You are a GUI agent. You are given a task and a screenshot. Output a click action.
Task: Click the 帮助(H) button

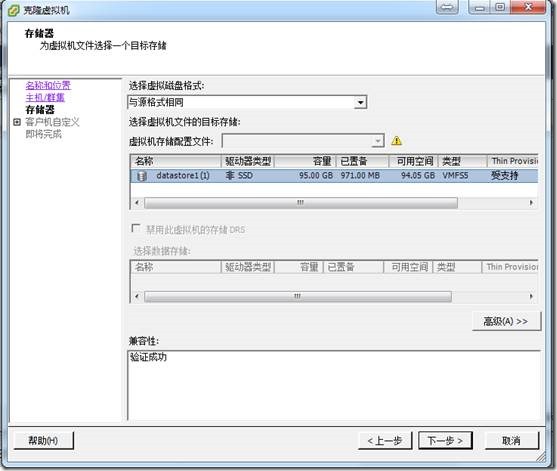[43, 441]
